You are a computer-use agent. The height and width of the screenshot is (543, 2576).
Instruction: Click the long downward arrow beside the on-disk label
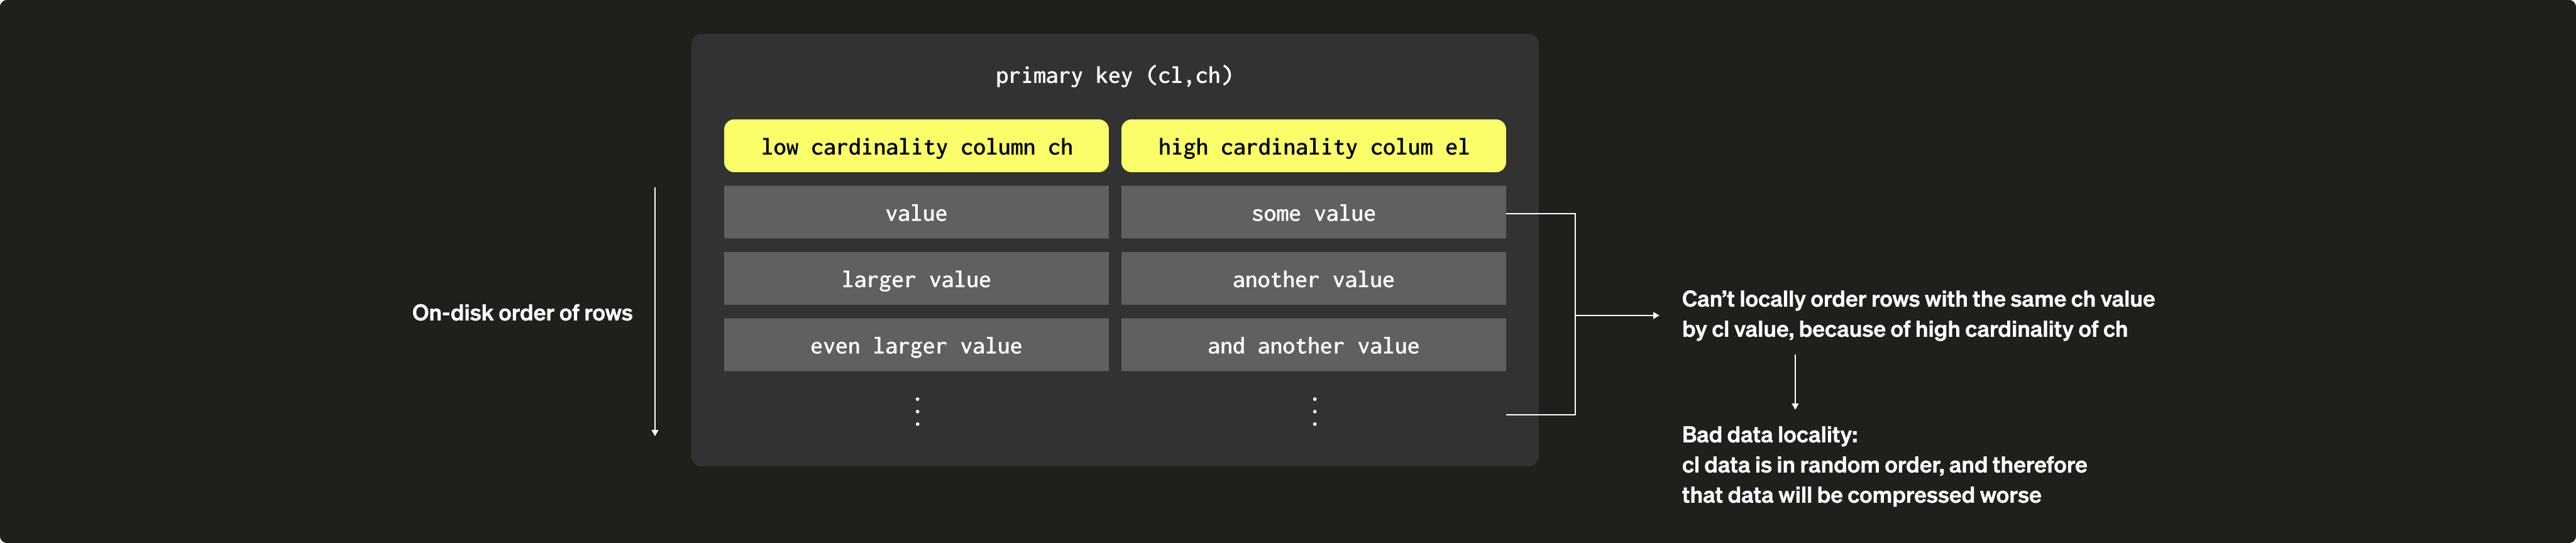tap(655, 311)
